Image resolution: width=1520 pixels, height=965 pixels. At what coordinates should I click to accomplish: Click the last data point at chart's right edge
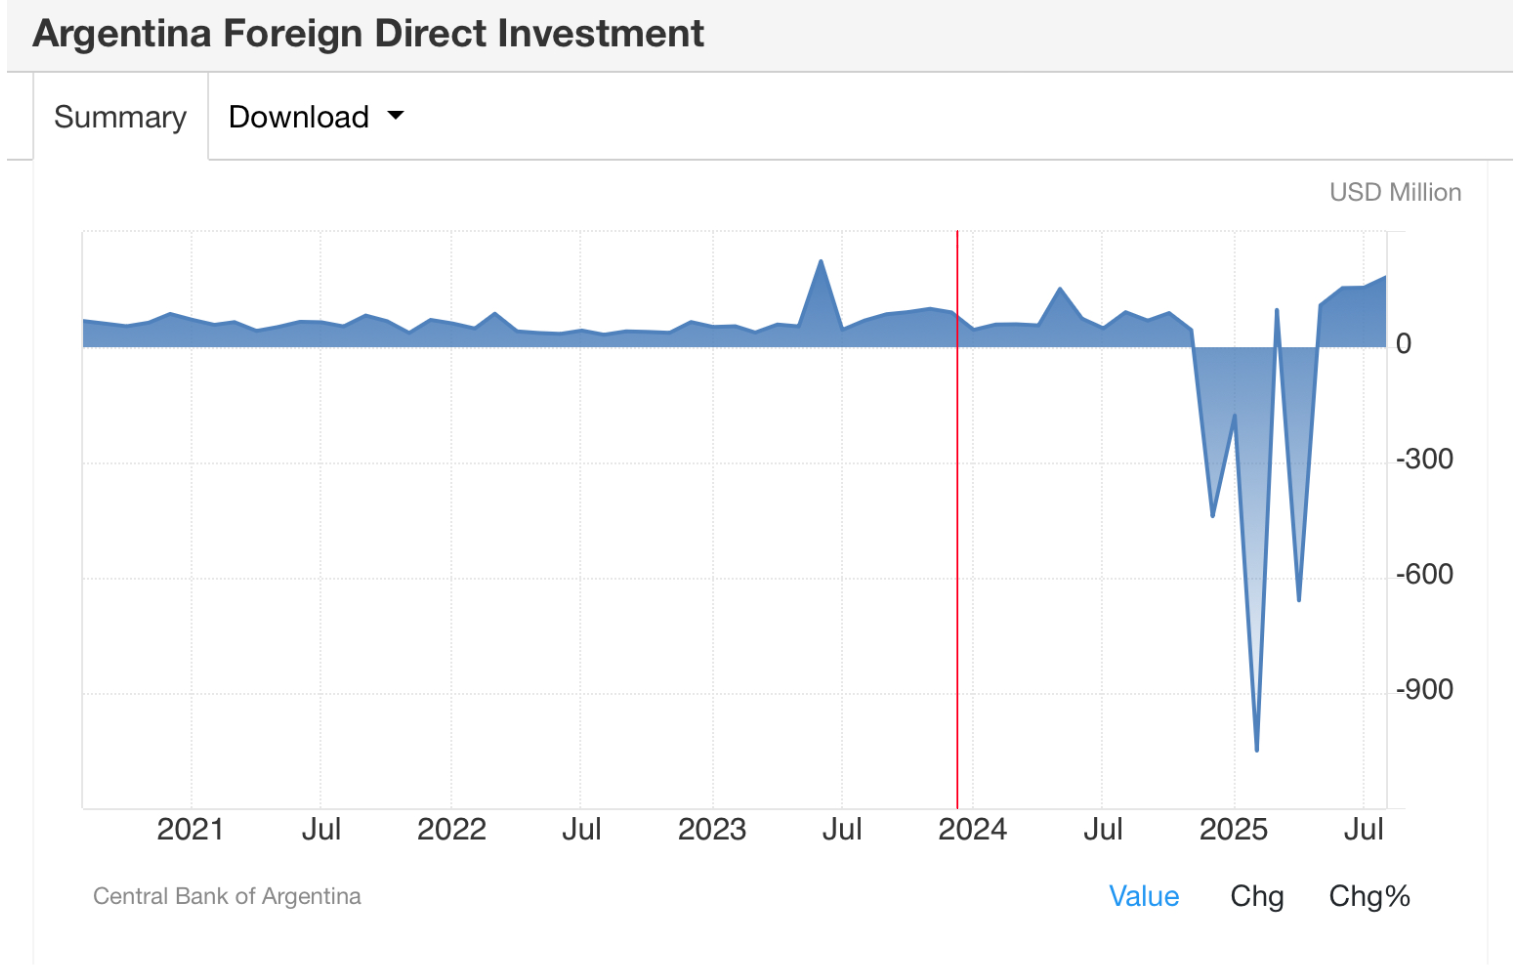click(1385, 277)
